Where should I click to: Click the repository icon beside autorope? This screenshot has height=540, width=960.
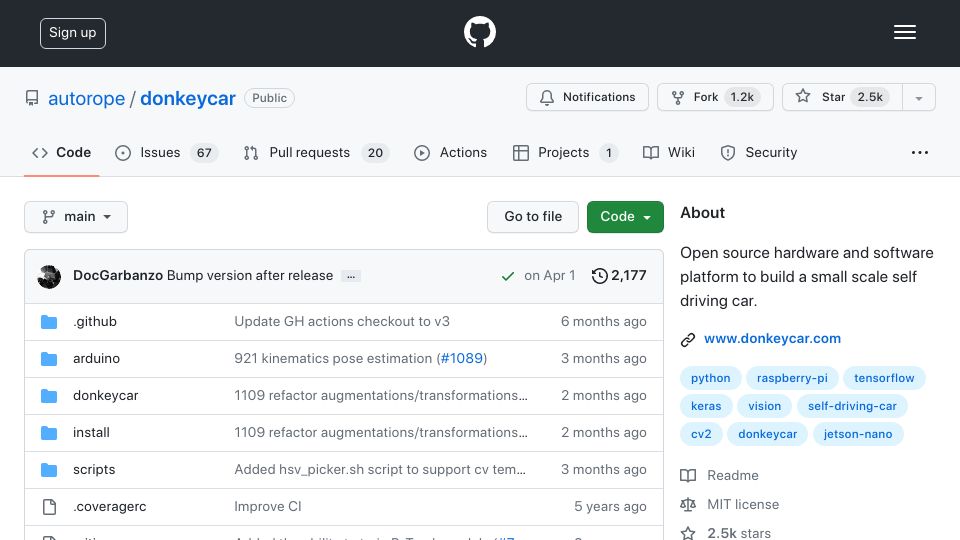tap(32, 98)
